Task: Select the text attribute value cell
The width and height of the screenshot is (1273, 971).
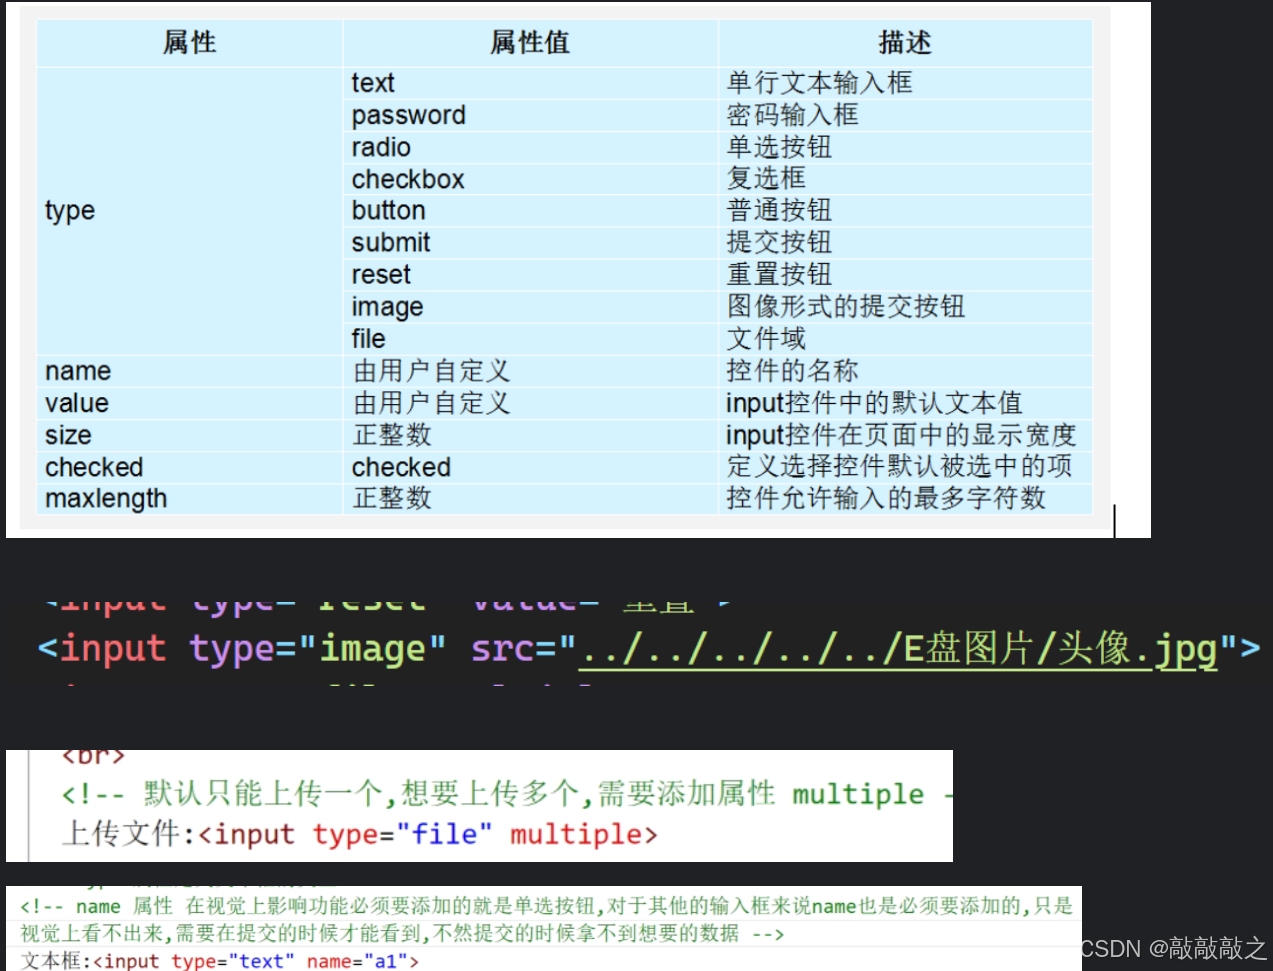Action: [371, 83]
